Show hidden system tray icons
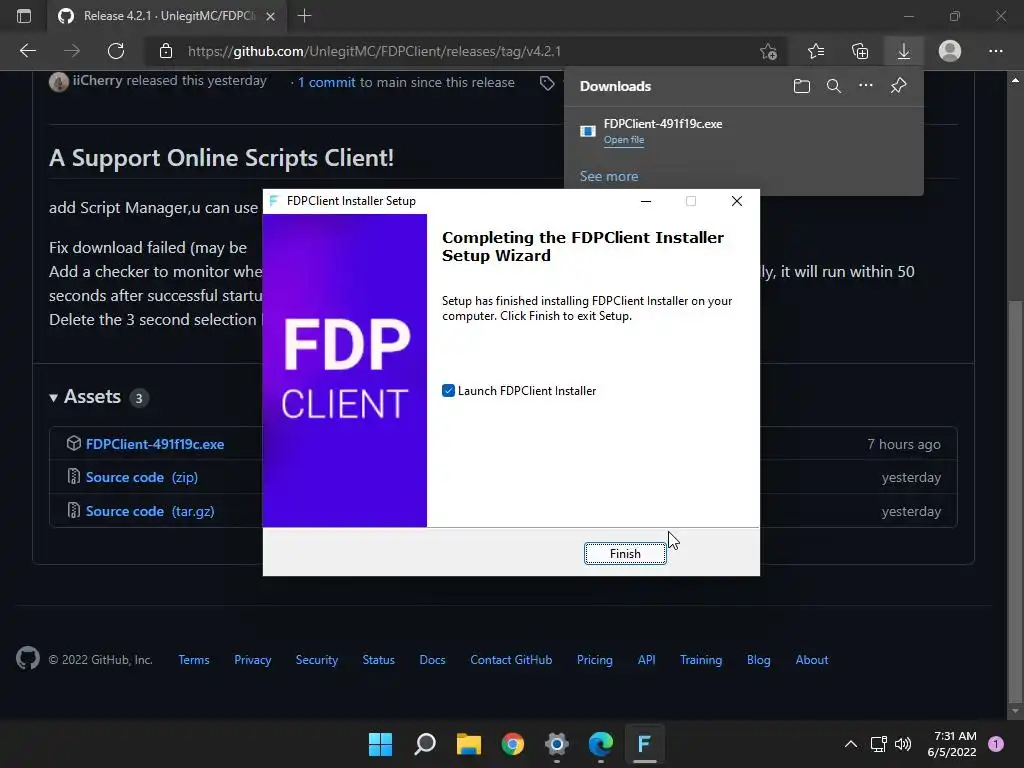This screenshot has height=768, width=1024. click(850, 744)
